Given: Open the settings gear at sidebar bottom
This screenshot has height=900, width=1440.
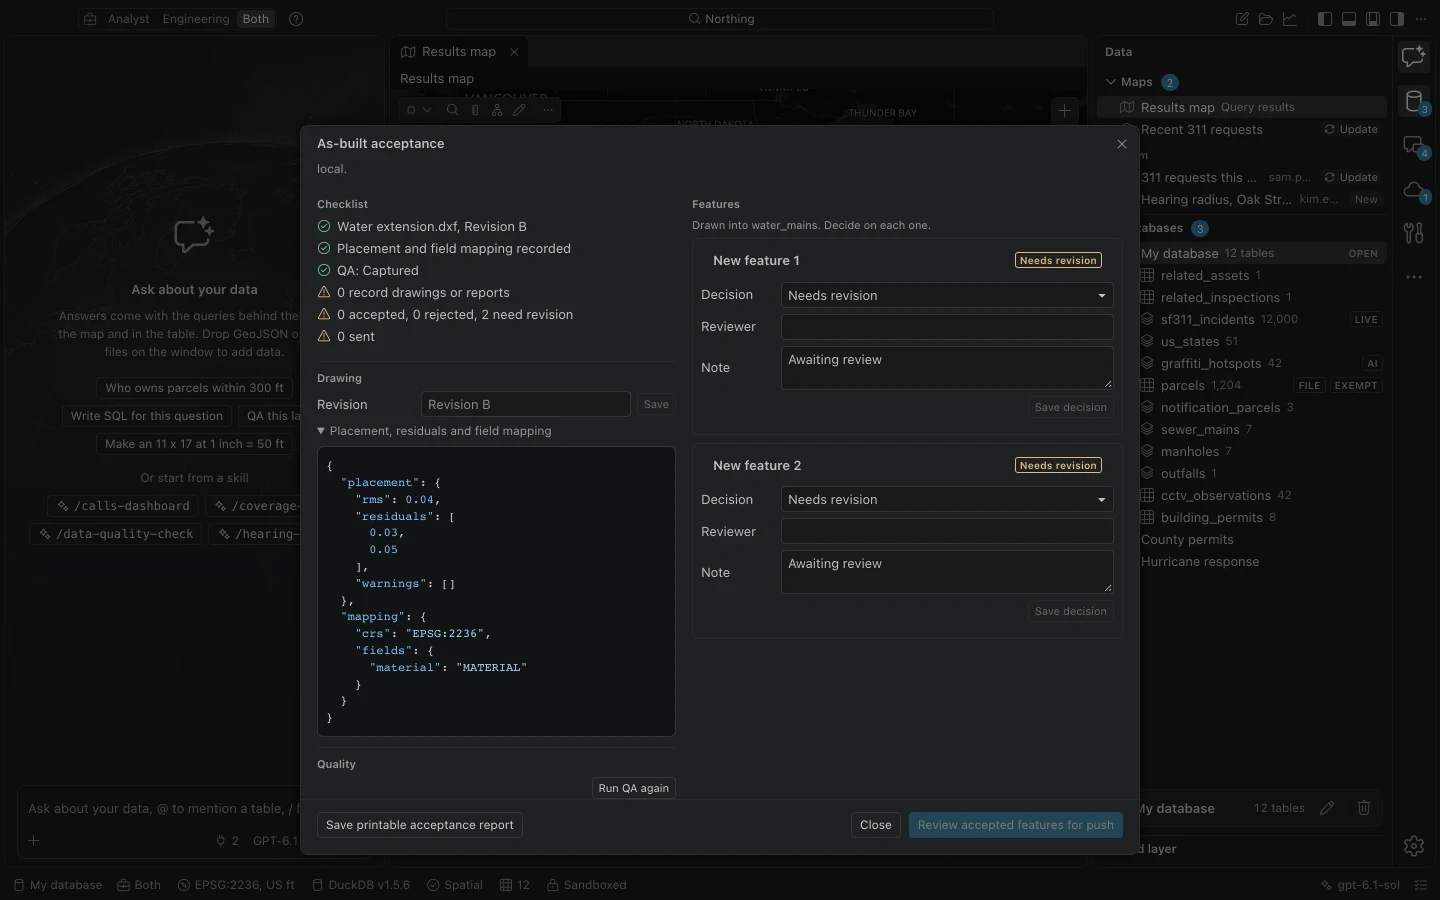Looking at the screenshot, I should [1413, 846].
